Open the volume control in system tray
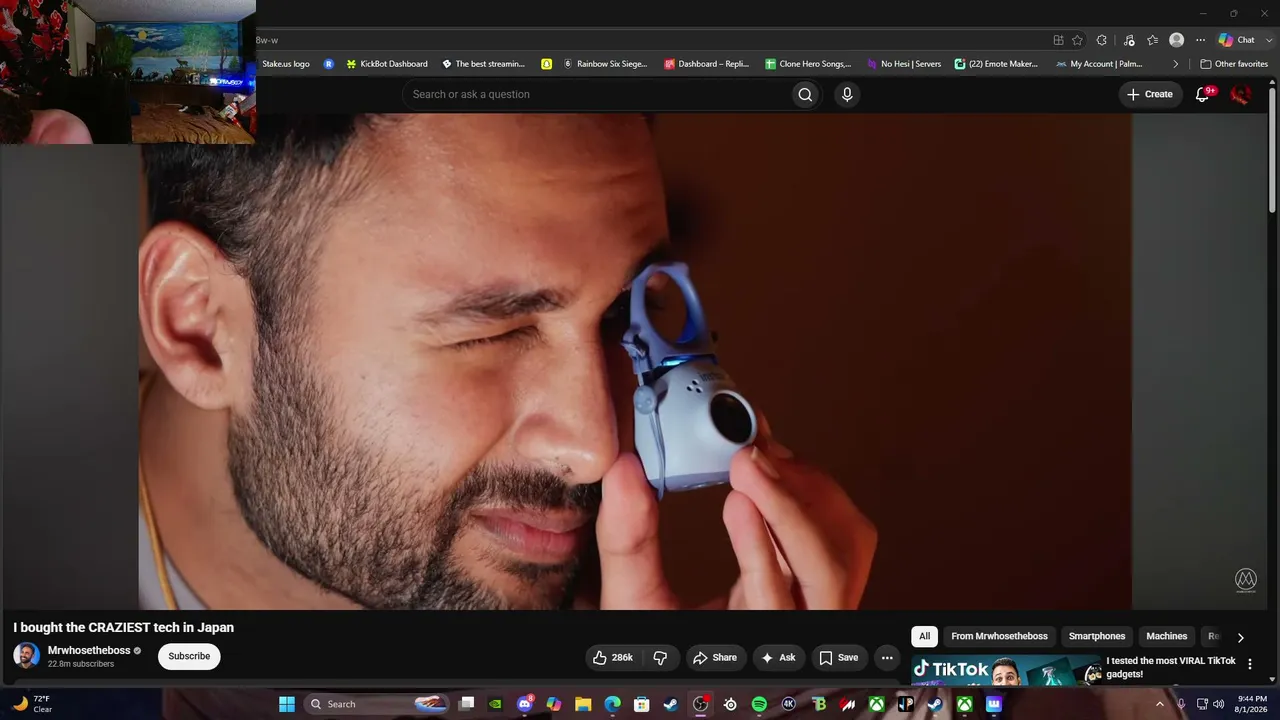The width and height of the screenshot is (1280, 720). [x=1218, y=704]
